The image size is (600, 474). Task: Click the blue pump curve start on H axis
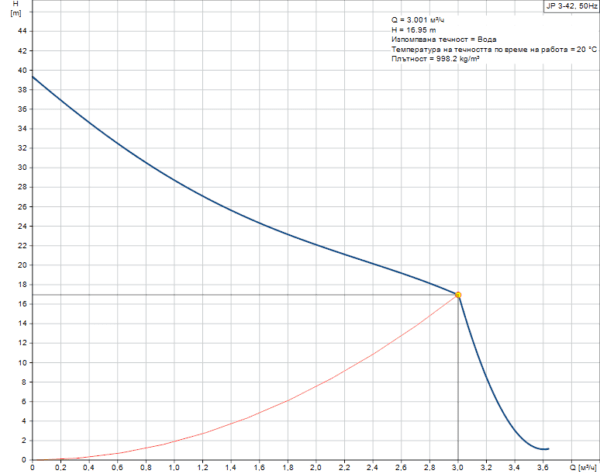34,77
